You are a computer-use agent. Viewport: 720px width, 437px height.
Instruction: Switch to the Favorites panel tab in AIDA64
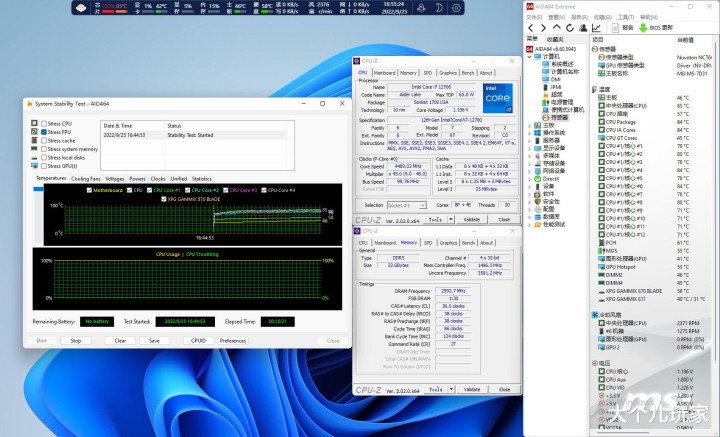pyautogui.click(x=555, y=39)
